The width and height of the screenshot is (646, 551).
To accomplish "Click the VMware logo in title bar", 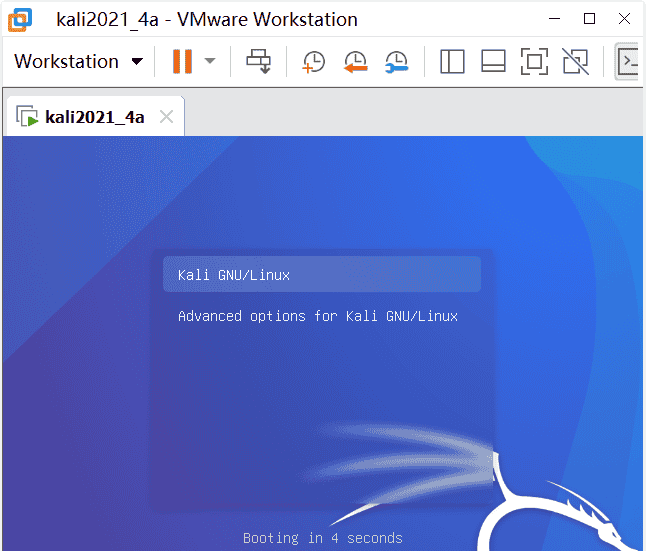I will point(20,19).
